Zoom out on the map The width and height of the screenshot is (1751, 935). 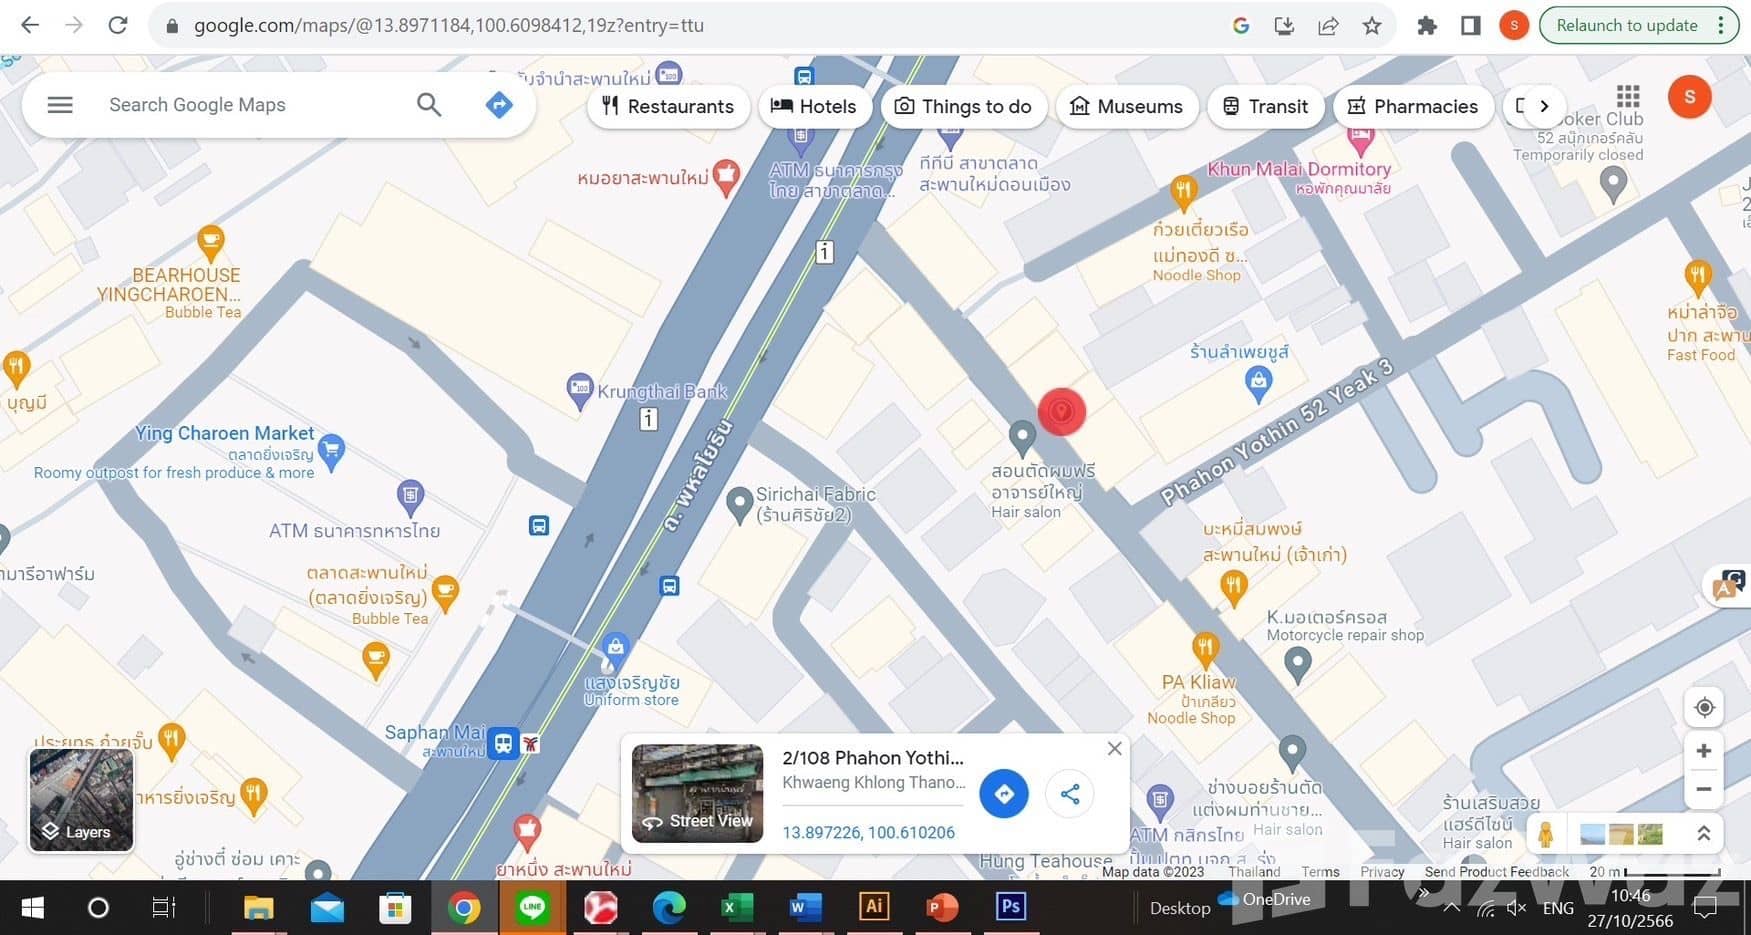tap(1704, 789)
